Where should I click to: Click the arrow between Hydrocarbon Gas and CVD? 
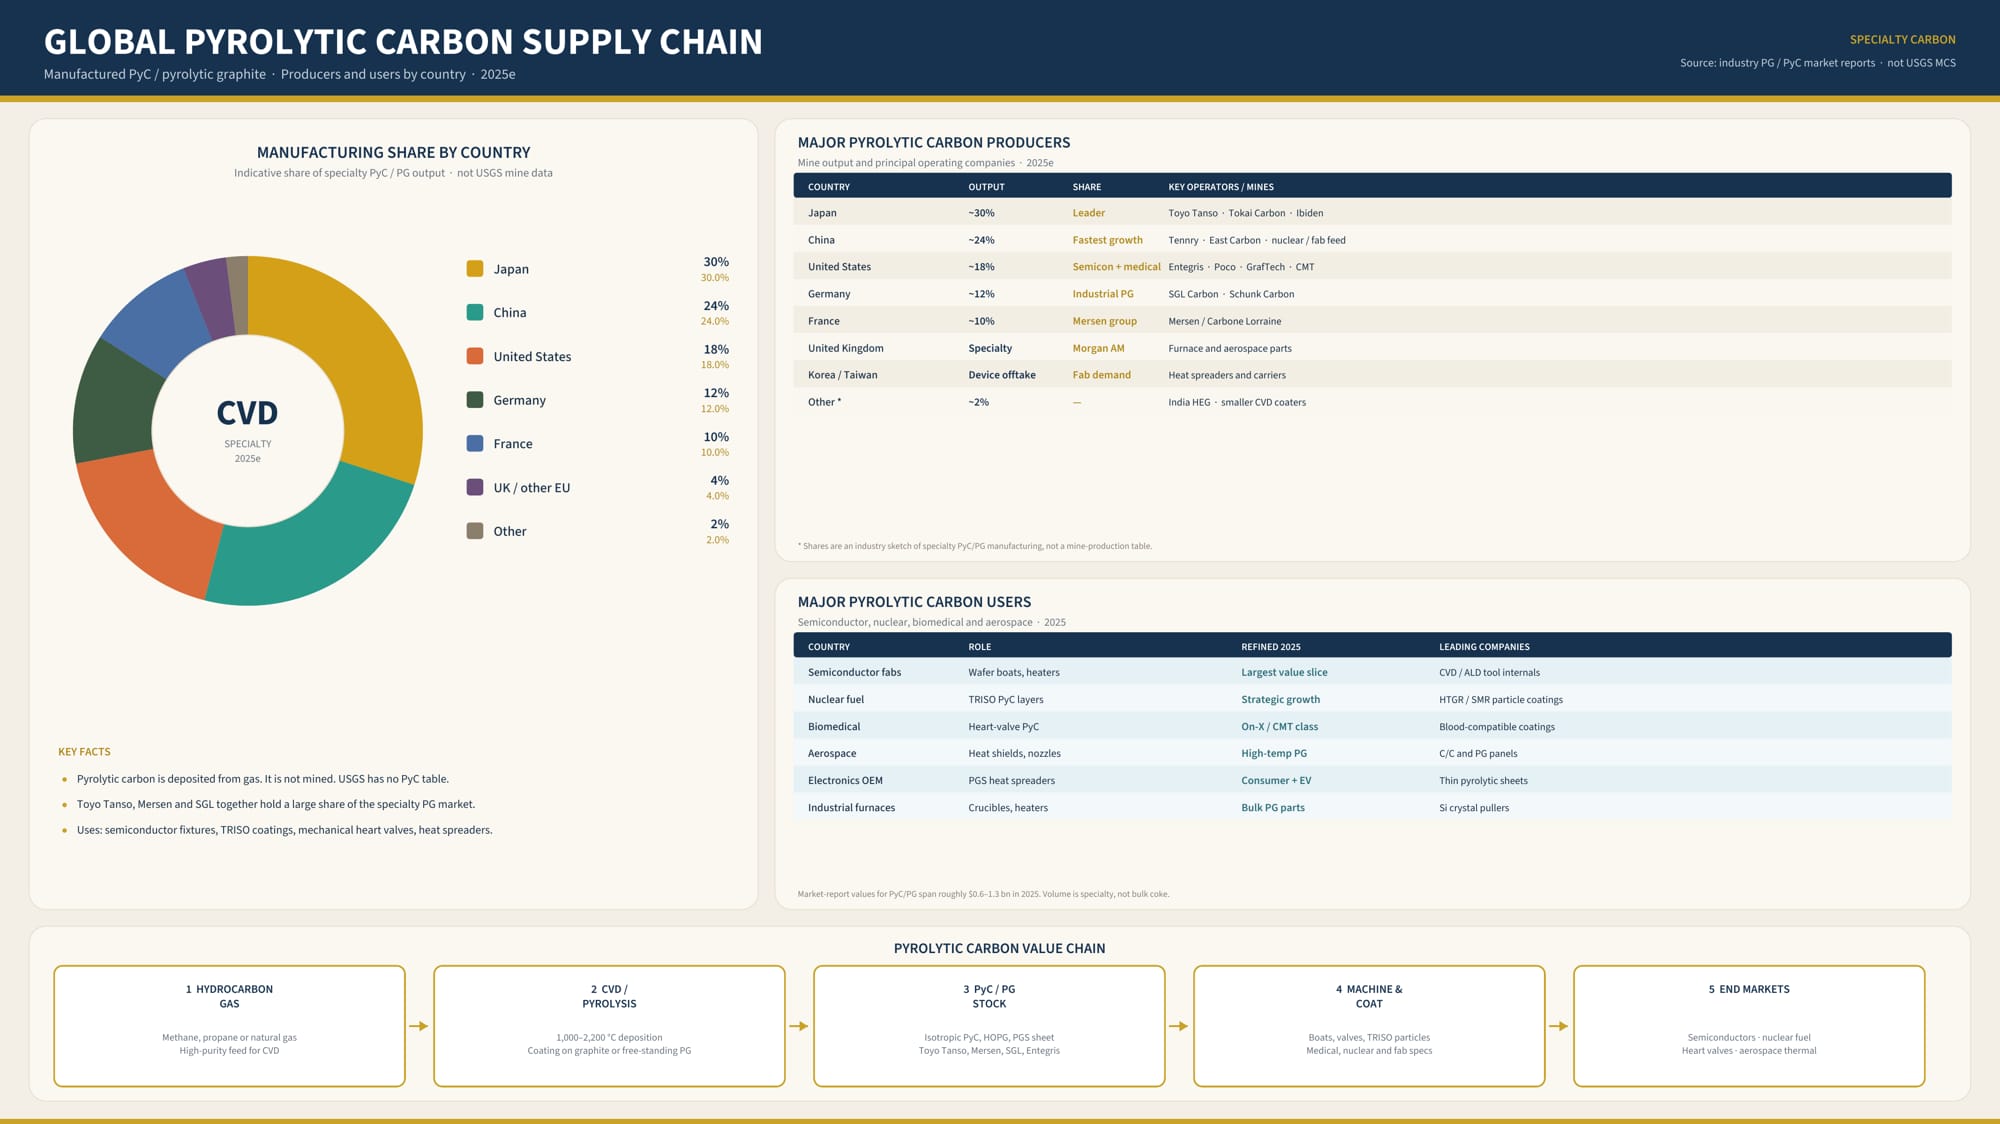419,1026
